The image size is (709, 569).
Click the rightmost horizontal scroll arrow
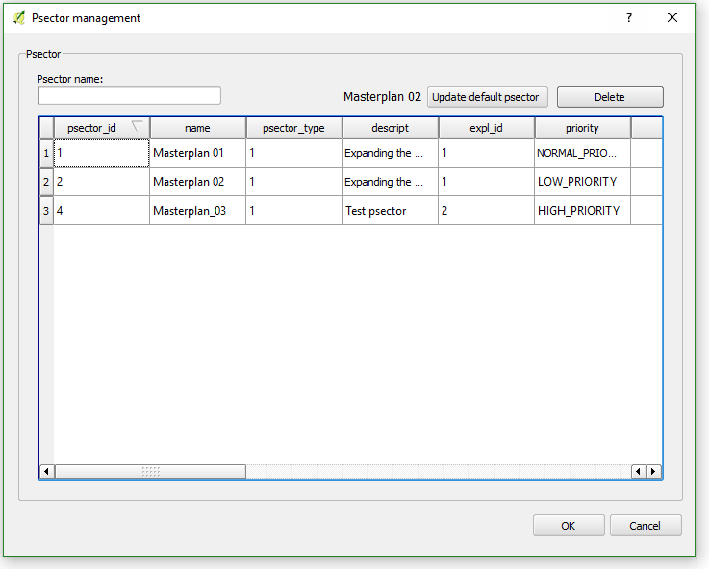tap(654, 471)
